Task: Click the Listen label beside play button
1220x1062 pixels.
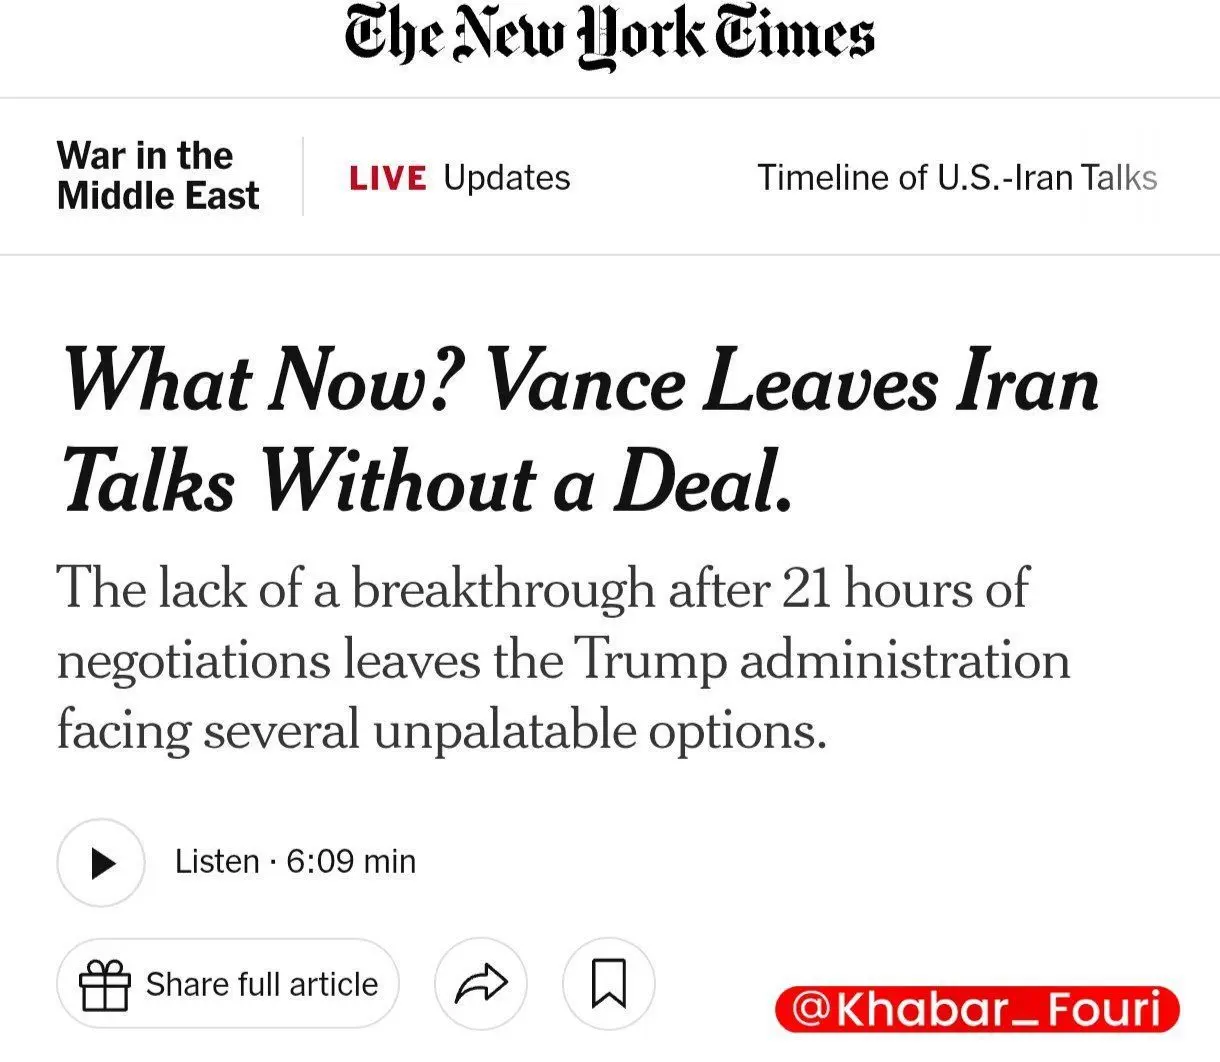Action: pyautogui.click(x=217, y=862)
